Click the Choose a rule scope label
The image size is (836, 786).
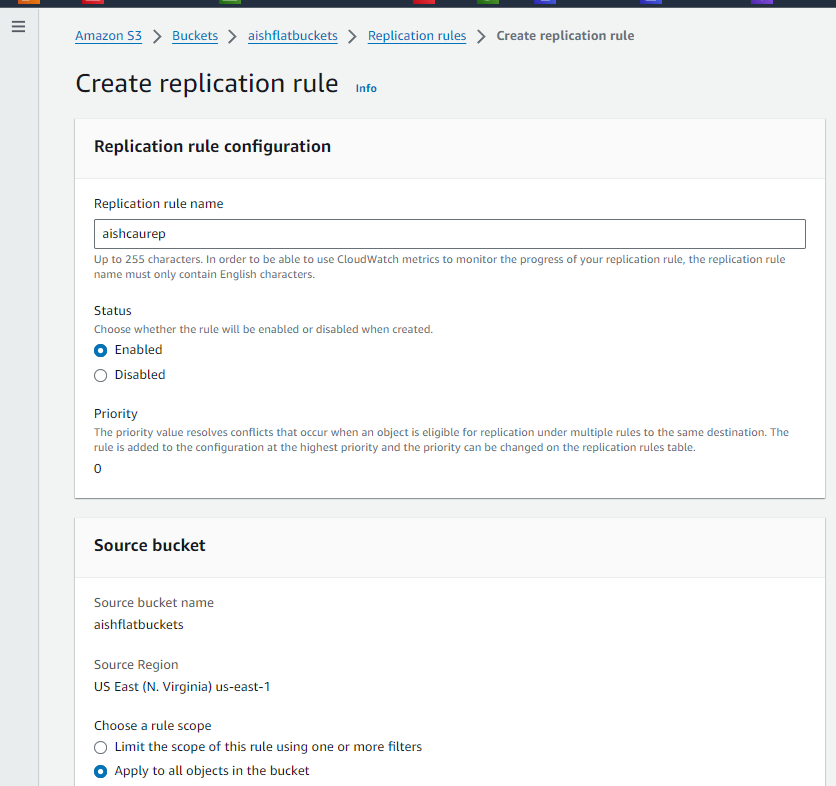point(152,725)
